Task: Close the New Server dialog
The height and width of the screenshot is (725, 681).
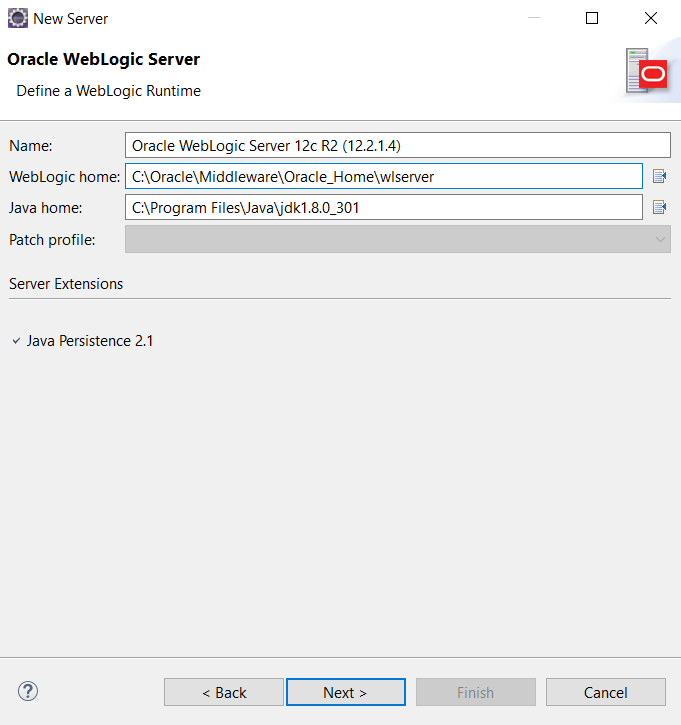Action: click(651, 18)
